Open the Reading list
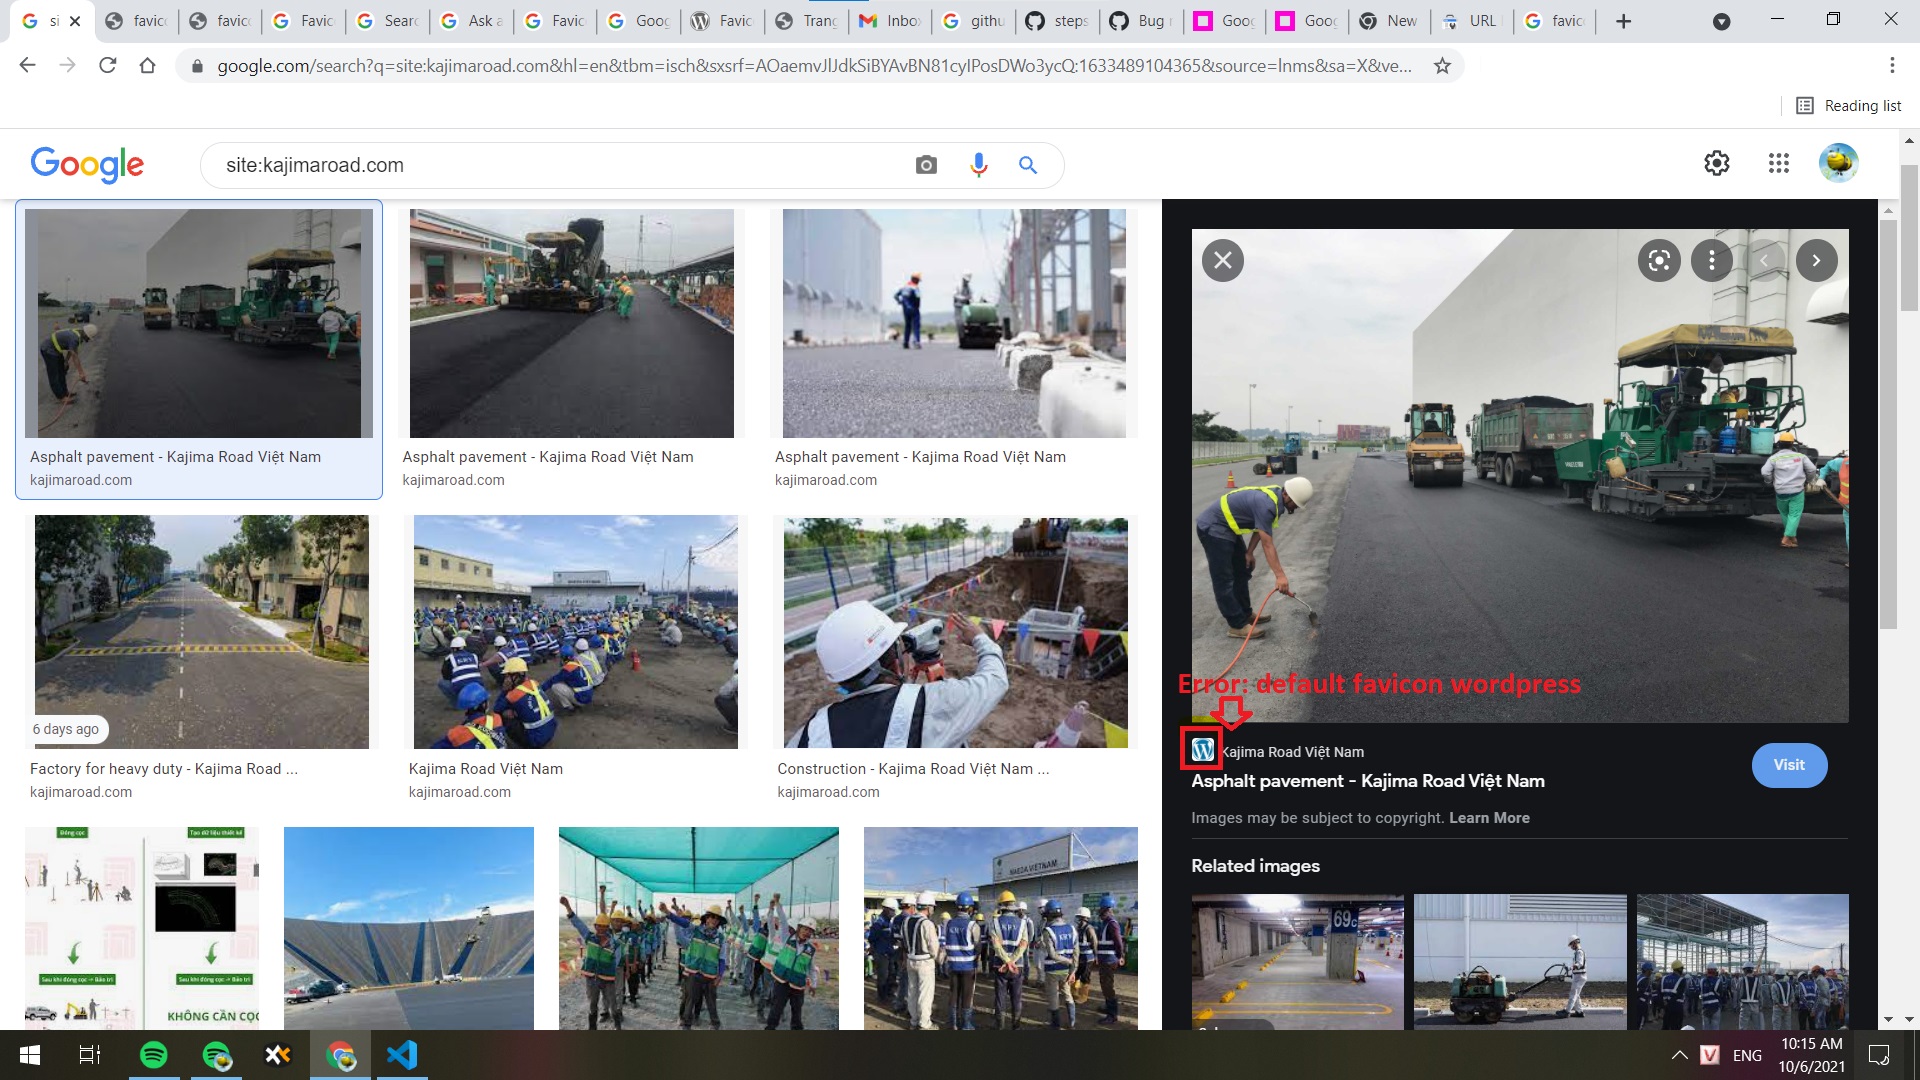The height and width of the screenshot is (1080, 1920). 1849,106
